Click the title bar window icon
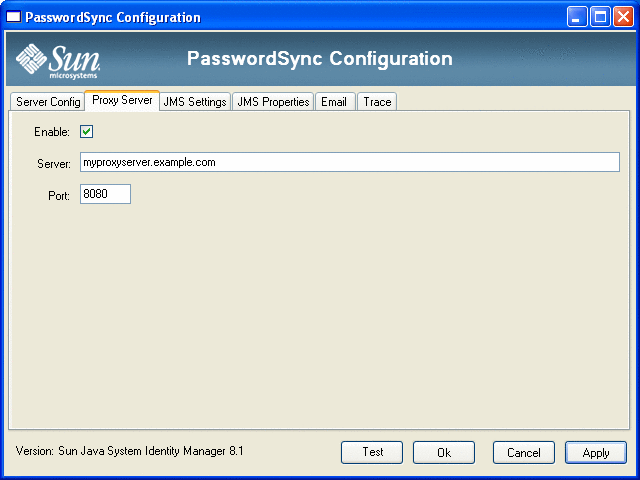The width and height of the screenshot is (640, 480). pyautogui.click(x=13, y=17)
